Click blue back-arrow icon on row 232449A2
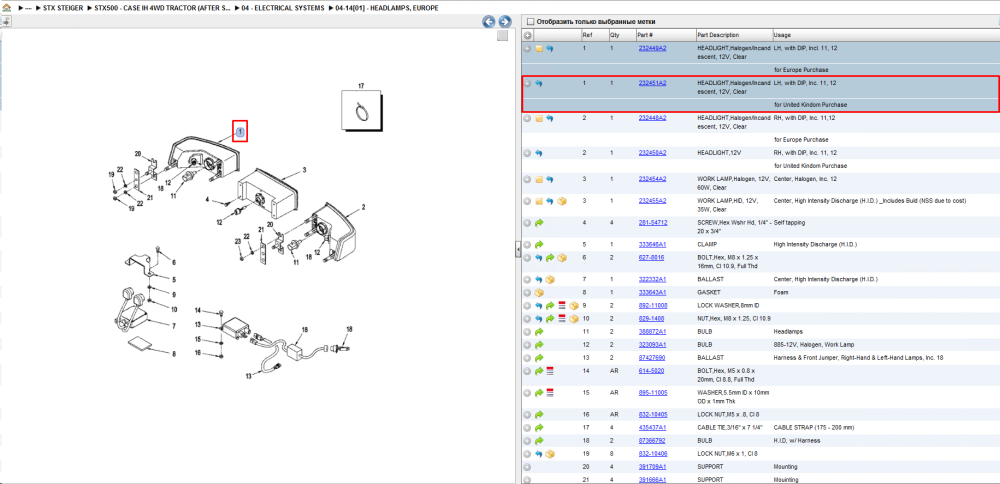This screenshot has height=484, width=1000. (550, 48)
